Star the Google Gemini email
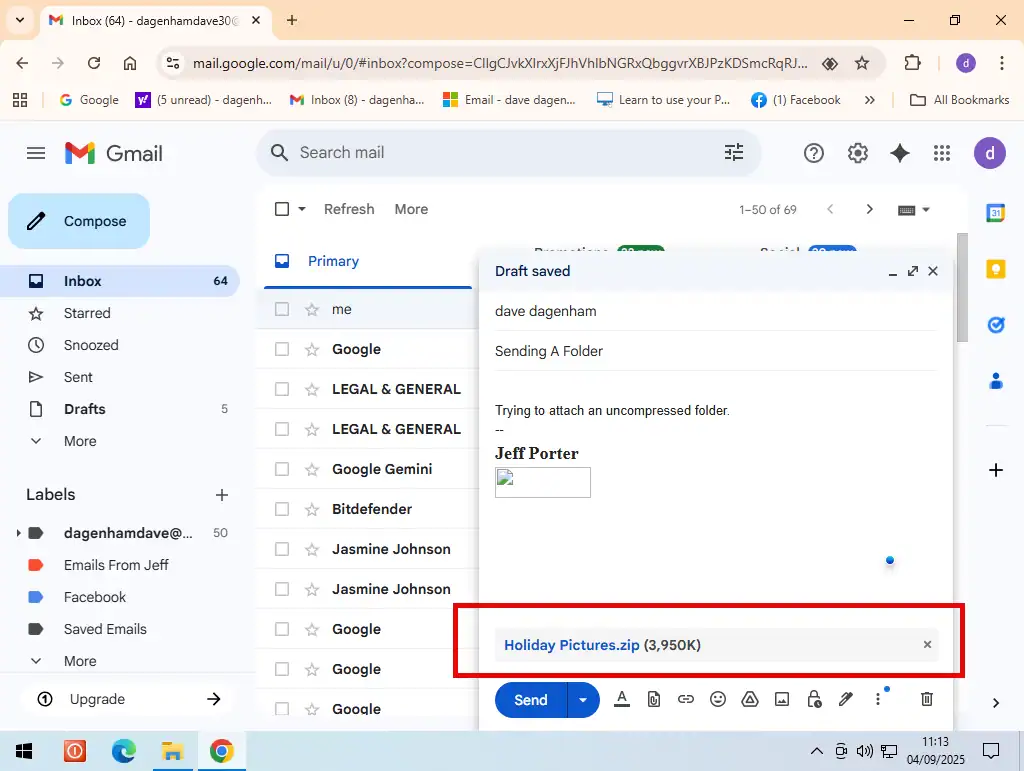This screenshot has height=771, width=1024. (x=312, y=469)
